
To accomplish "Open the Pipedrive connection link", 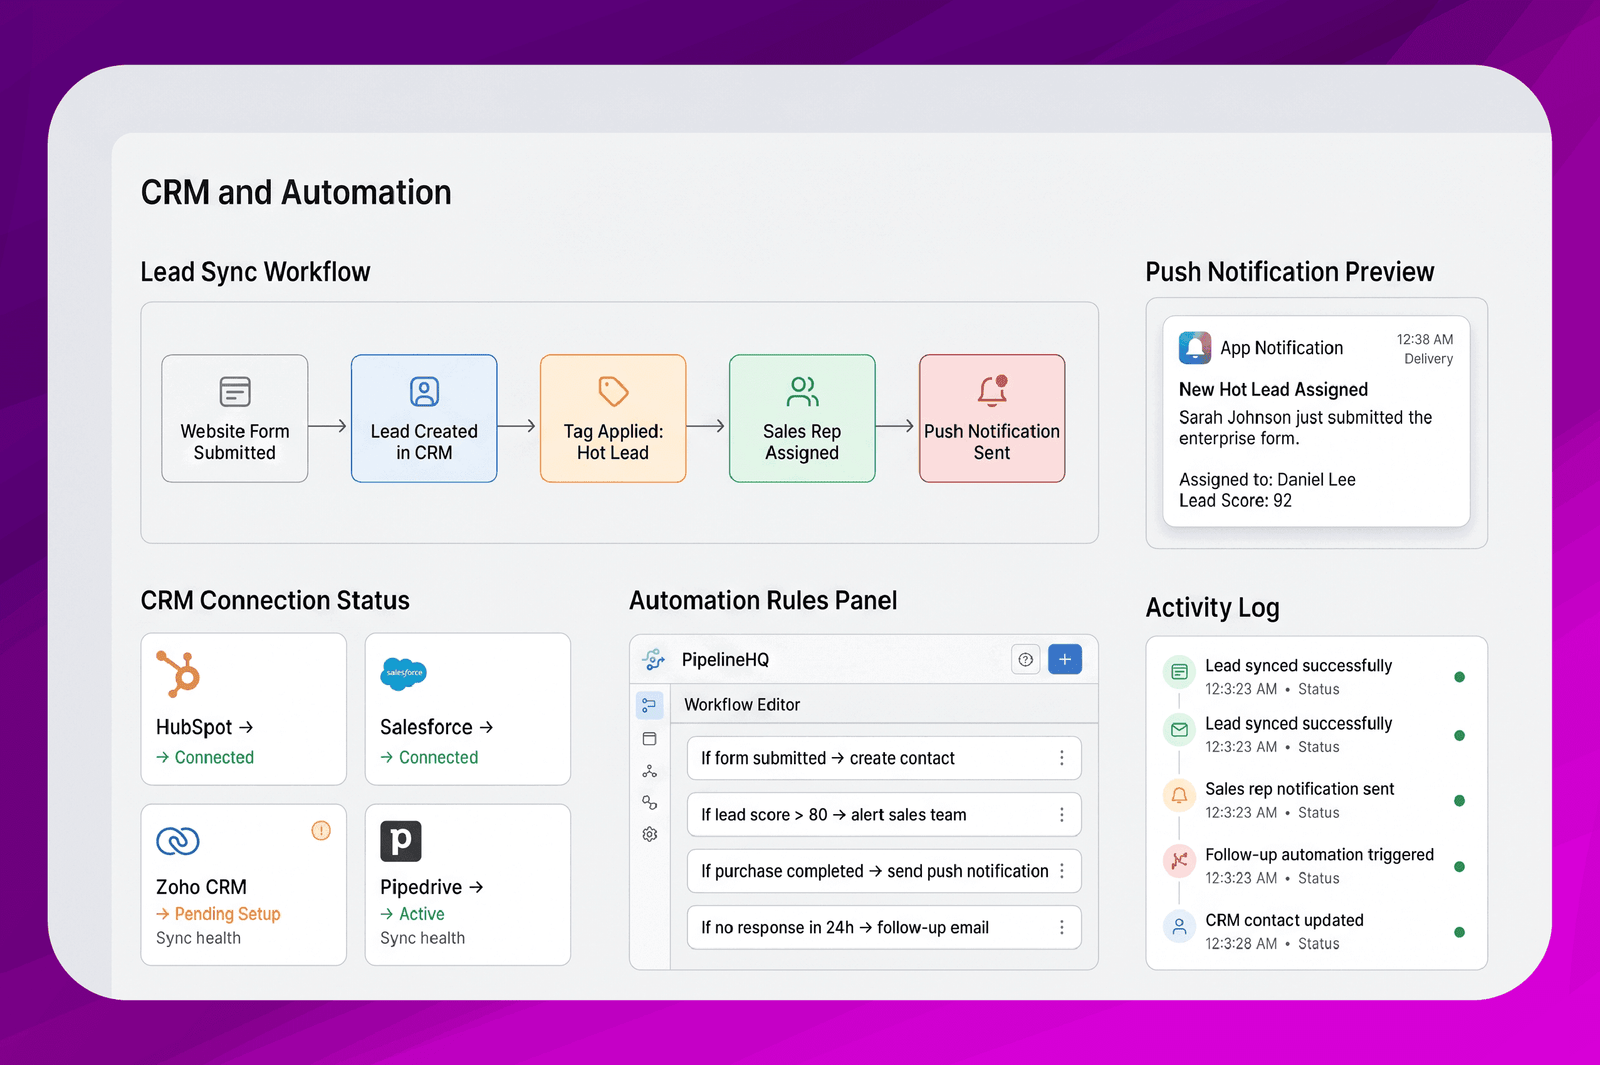I will (x=432, y=887).
